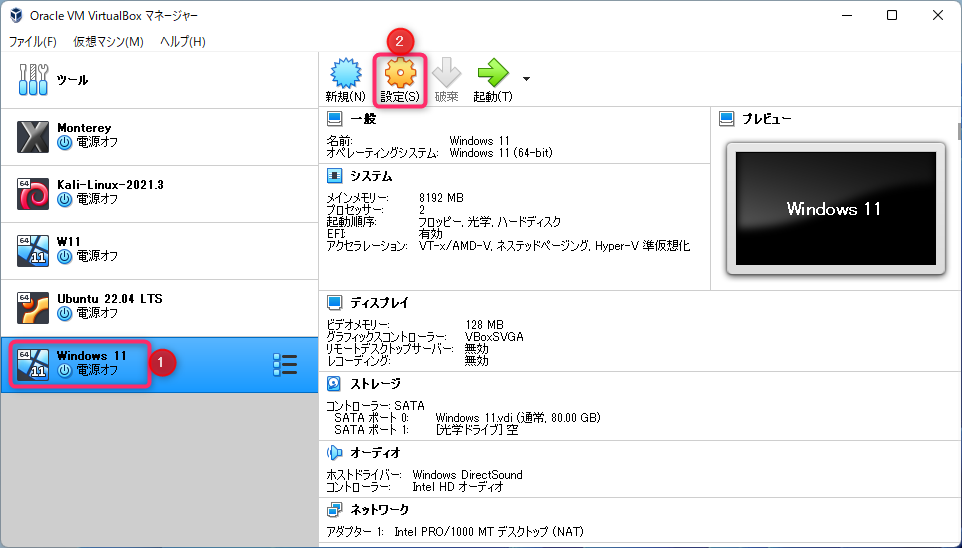Screen dimensions: 962x548
Task: Click the [光学ドライブ] 空 entry
Action: point(477,430)
